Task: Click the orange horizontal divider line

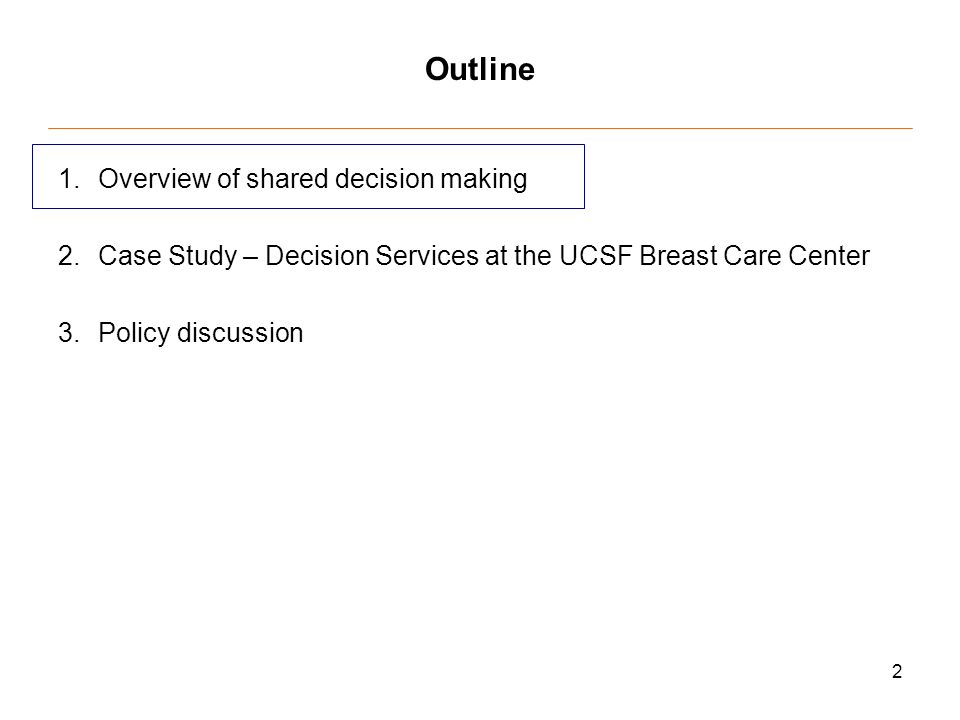Action: click(480, 129)
